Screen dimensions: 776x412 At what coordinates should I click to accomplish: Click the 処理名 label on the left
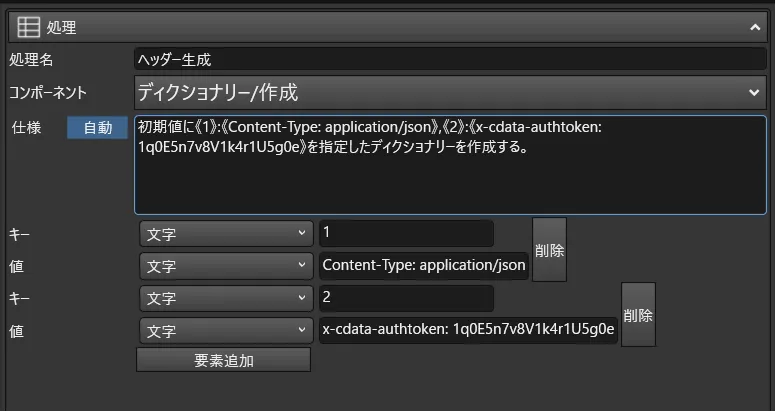30,60
